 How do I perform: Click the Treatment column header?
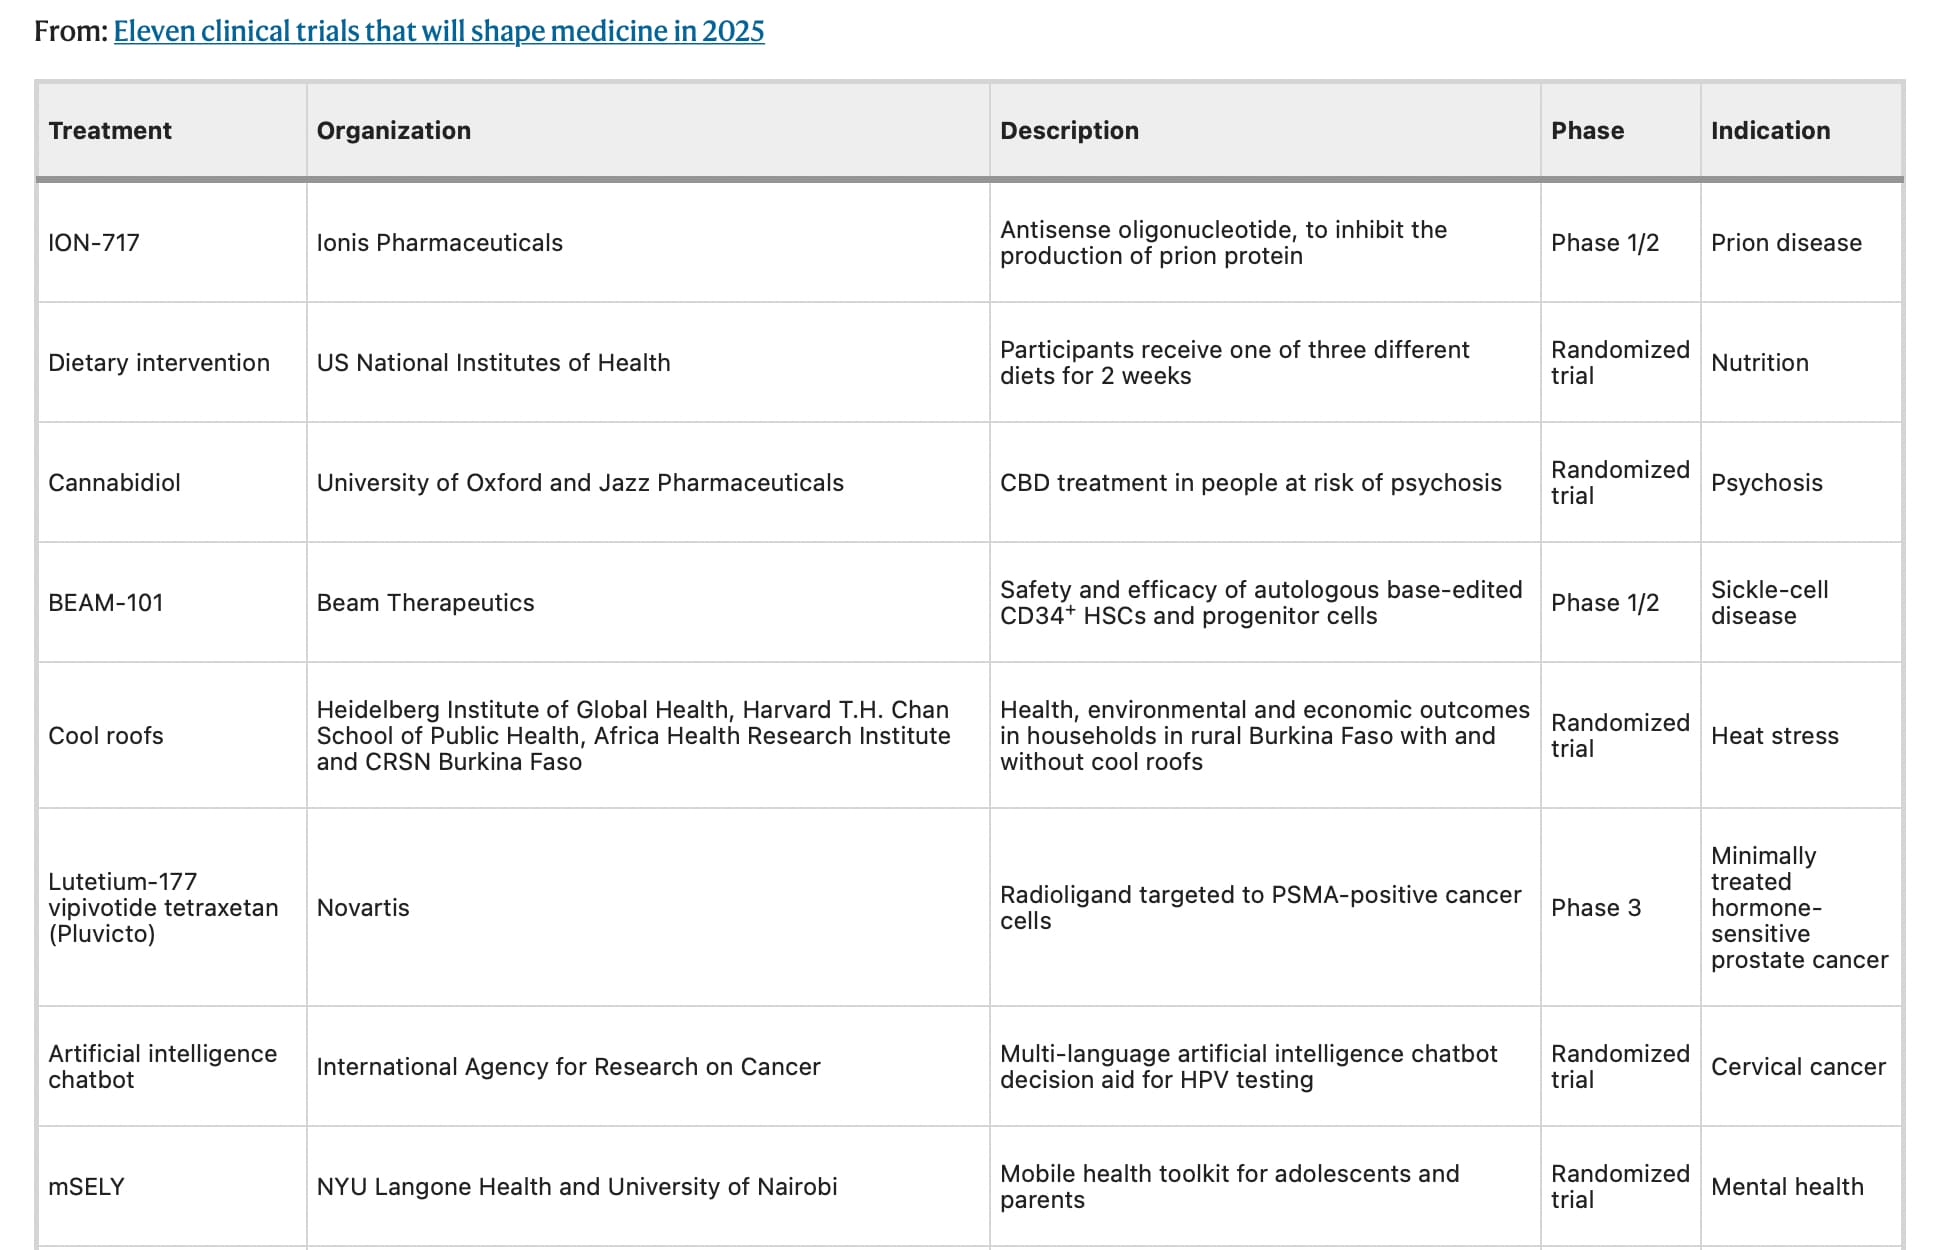coord(172,130)
